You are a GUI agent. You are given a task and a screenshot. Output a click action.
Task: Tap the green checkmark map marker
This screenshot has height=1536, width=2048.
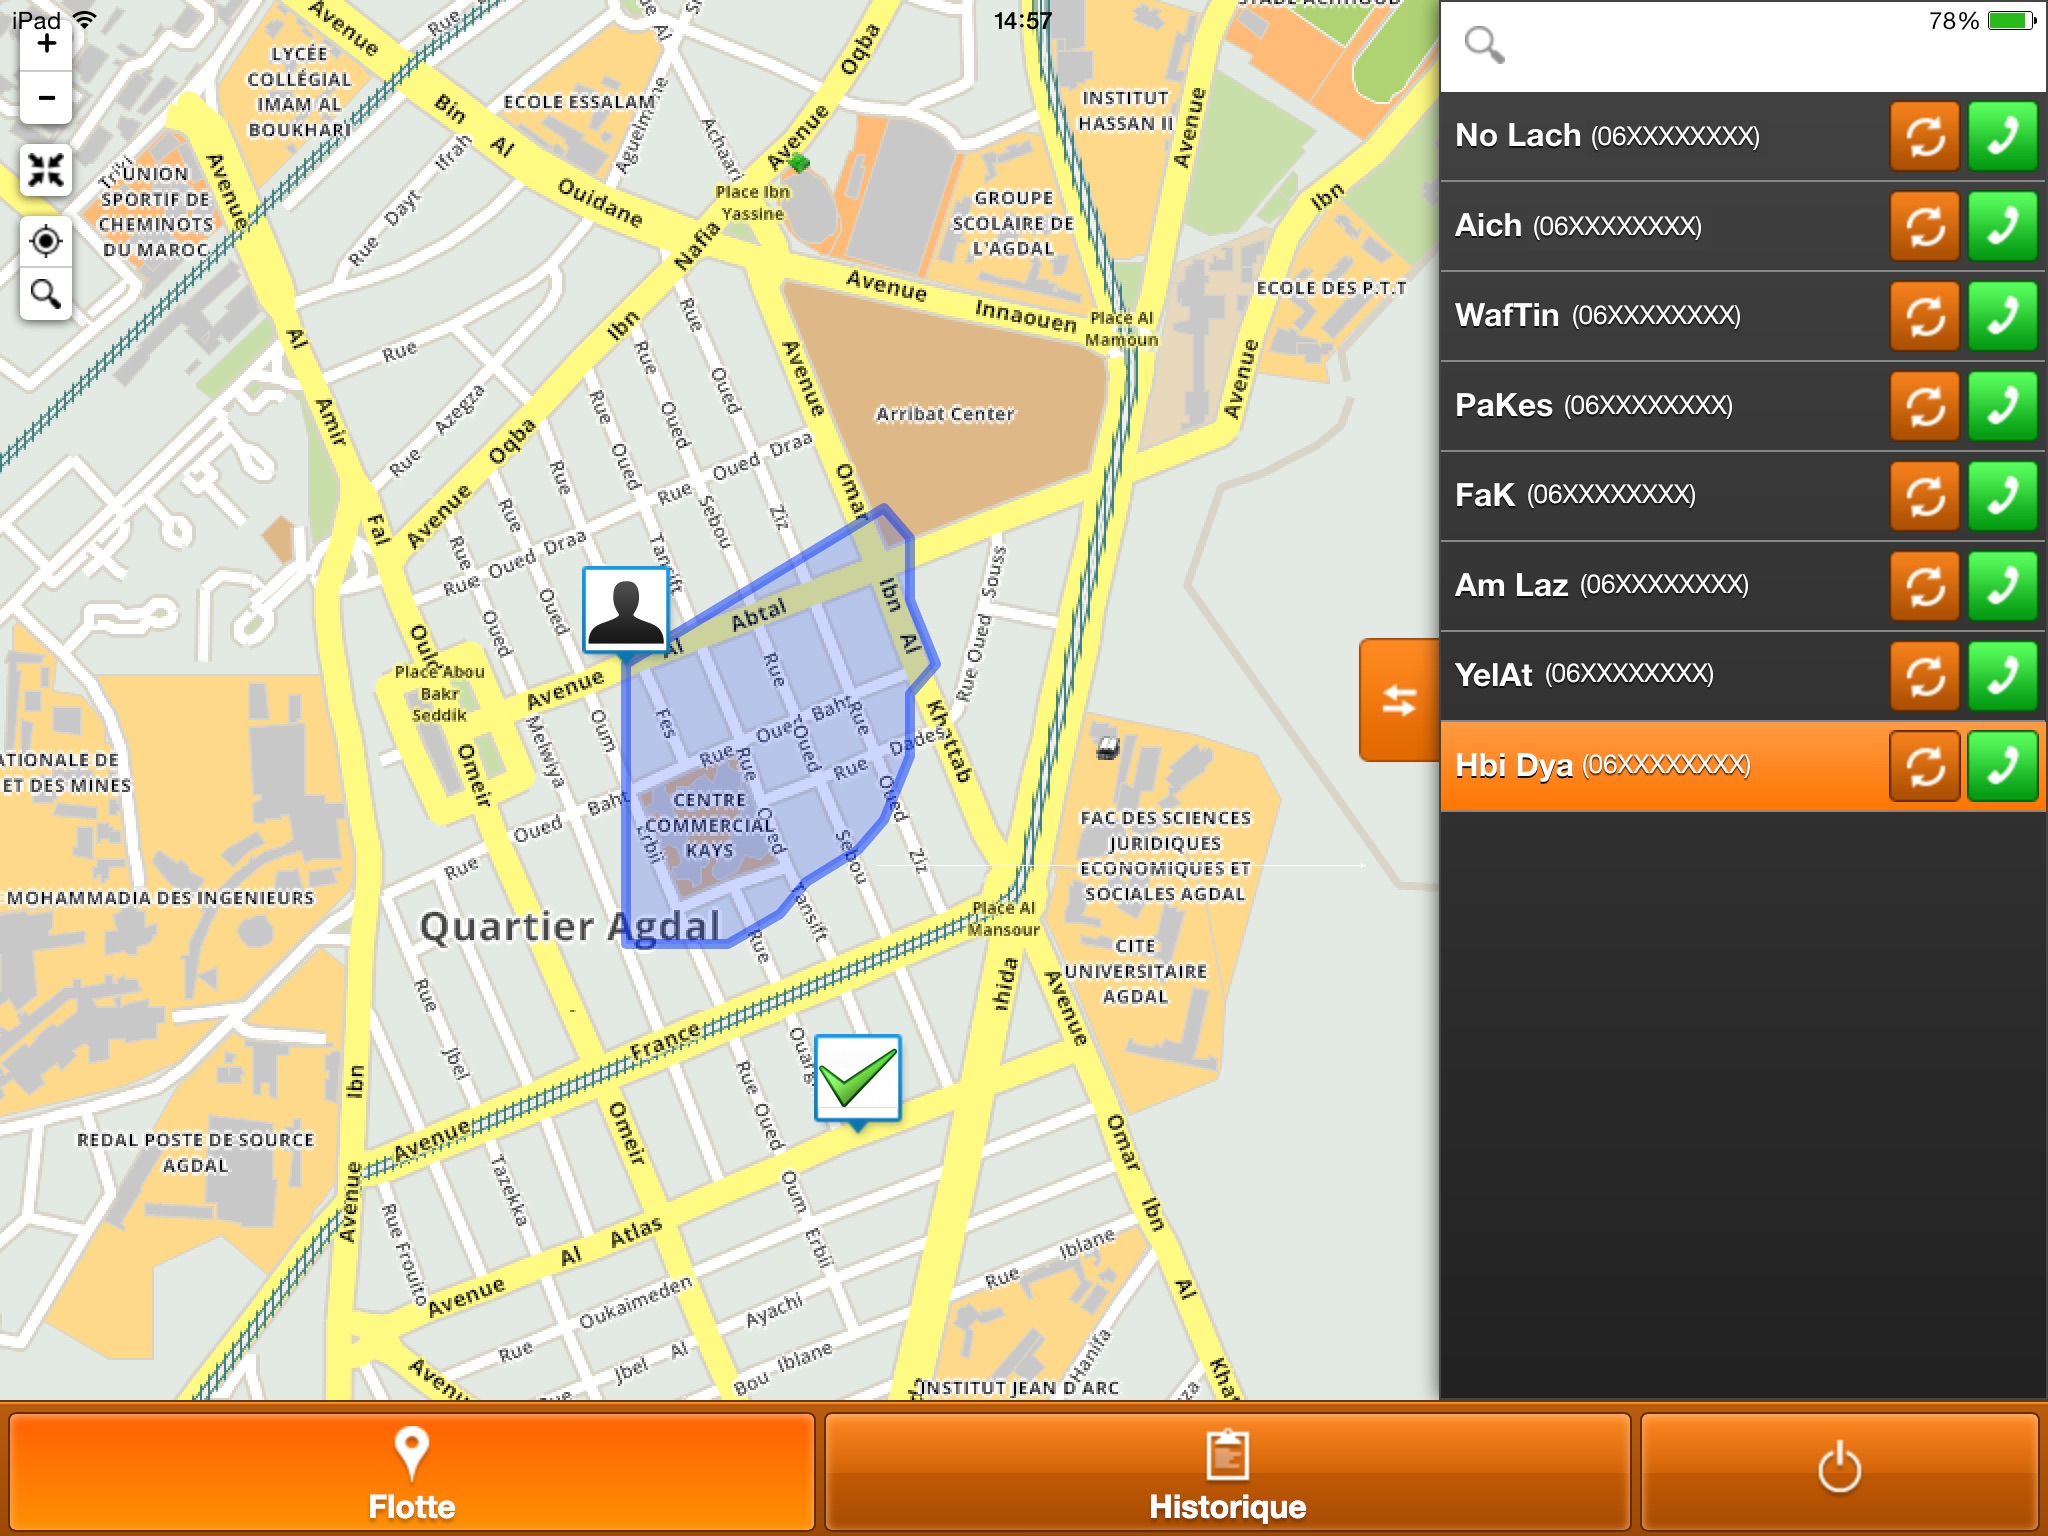pyautogui.click(x=858, y=1078)
